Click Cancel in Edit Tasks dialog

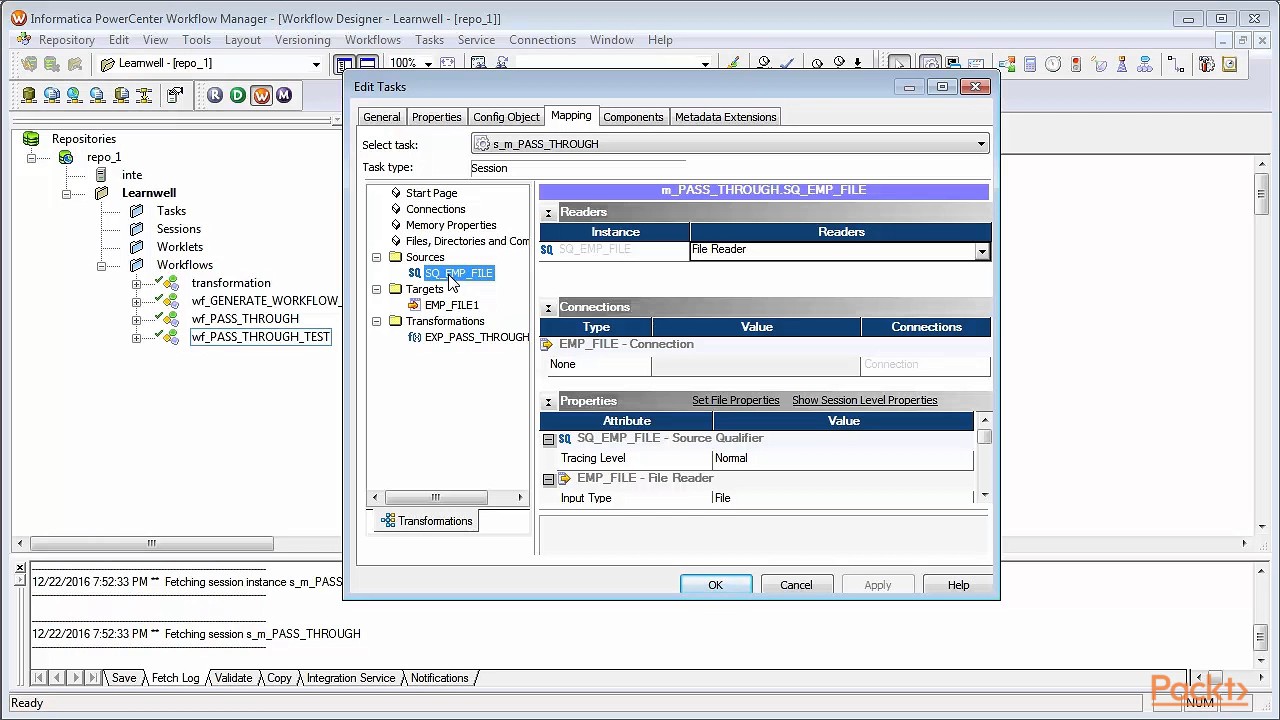tap(796, 585)
